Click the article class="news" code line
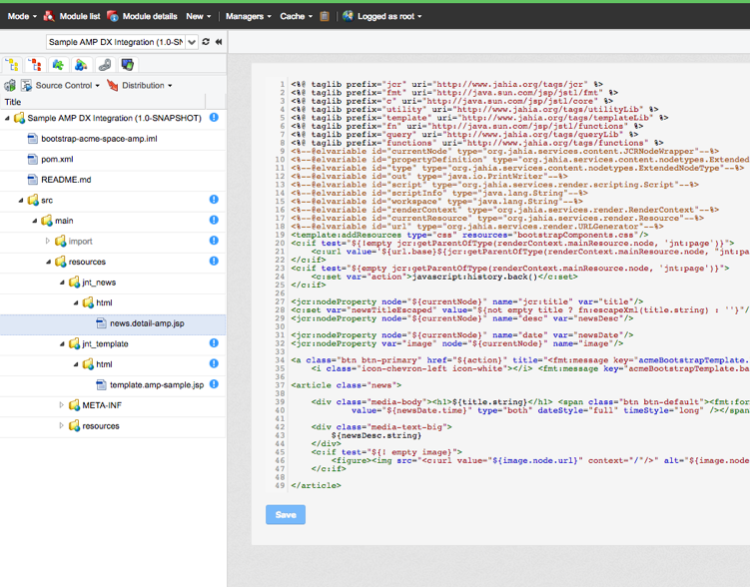 click(346, 386)
